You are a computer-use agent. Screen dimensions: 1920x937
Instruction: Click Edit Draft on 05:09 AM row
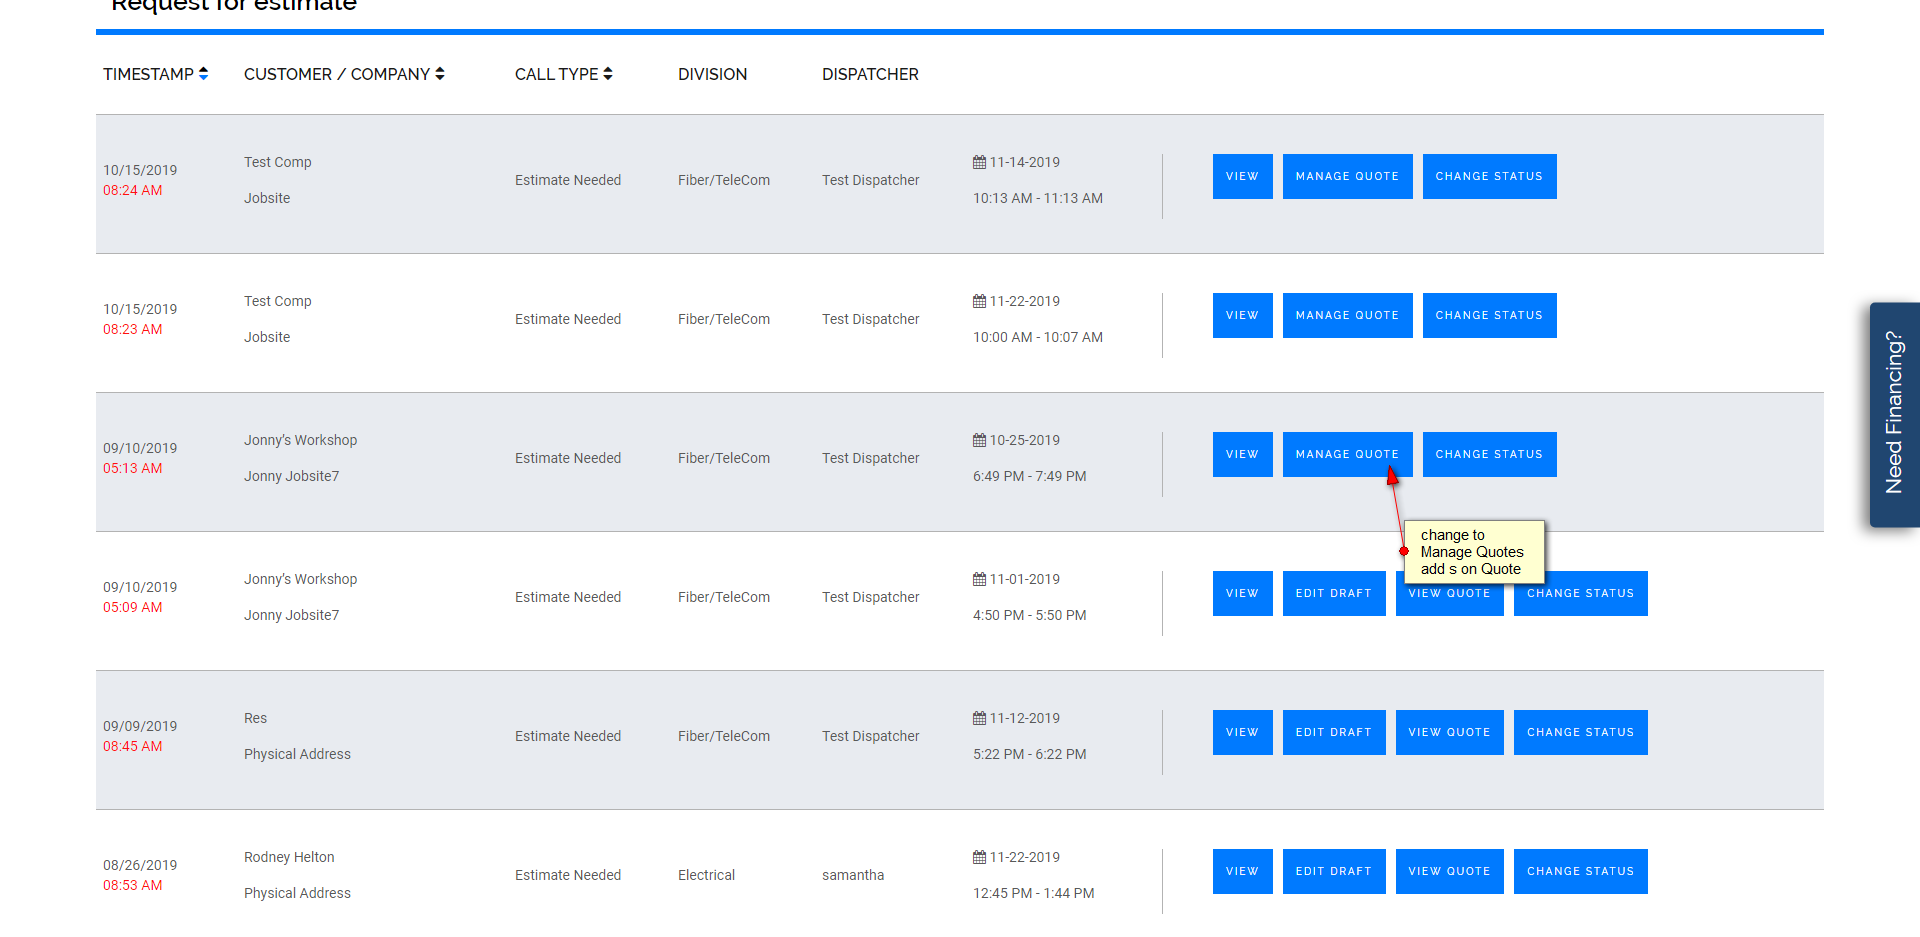pos(1333,593)
